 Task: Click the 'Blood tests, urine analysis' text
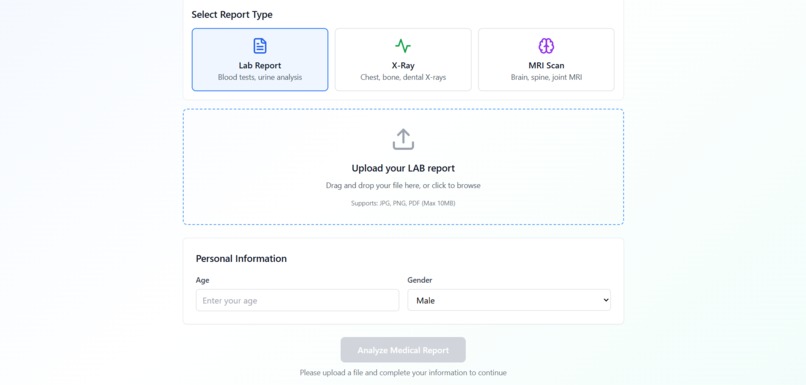pos(260,78)
